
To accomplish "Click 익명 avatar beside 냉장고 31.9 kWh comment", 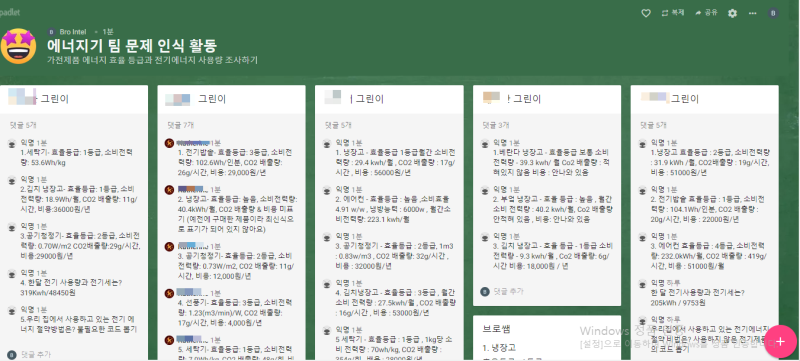I will point(643,143).
